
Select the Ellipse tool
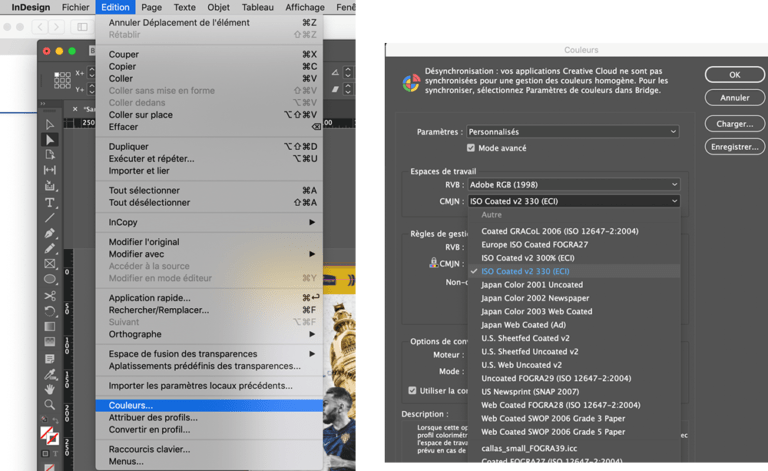pyautogui.click(x=49, y=279)
